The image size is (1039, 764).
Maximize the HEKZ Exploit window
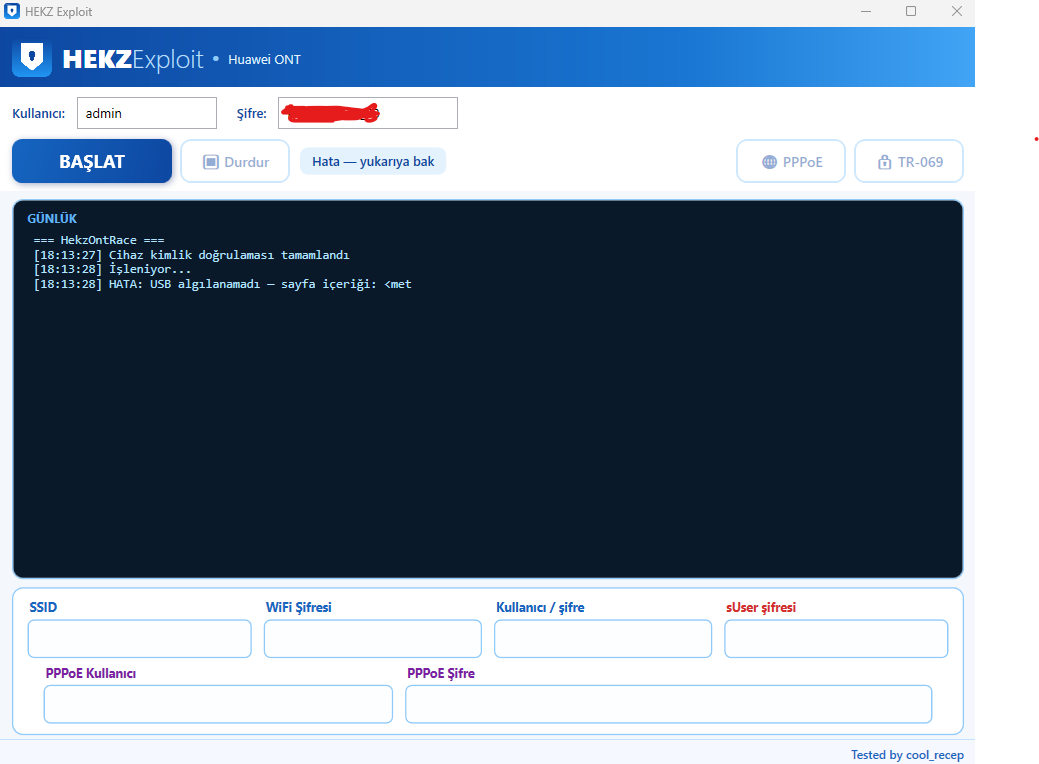point(911,11)
